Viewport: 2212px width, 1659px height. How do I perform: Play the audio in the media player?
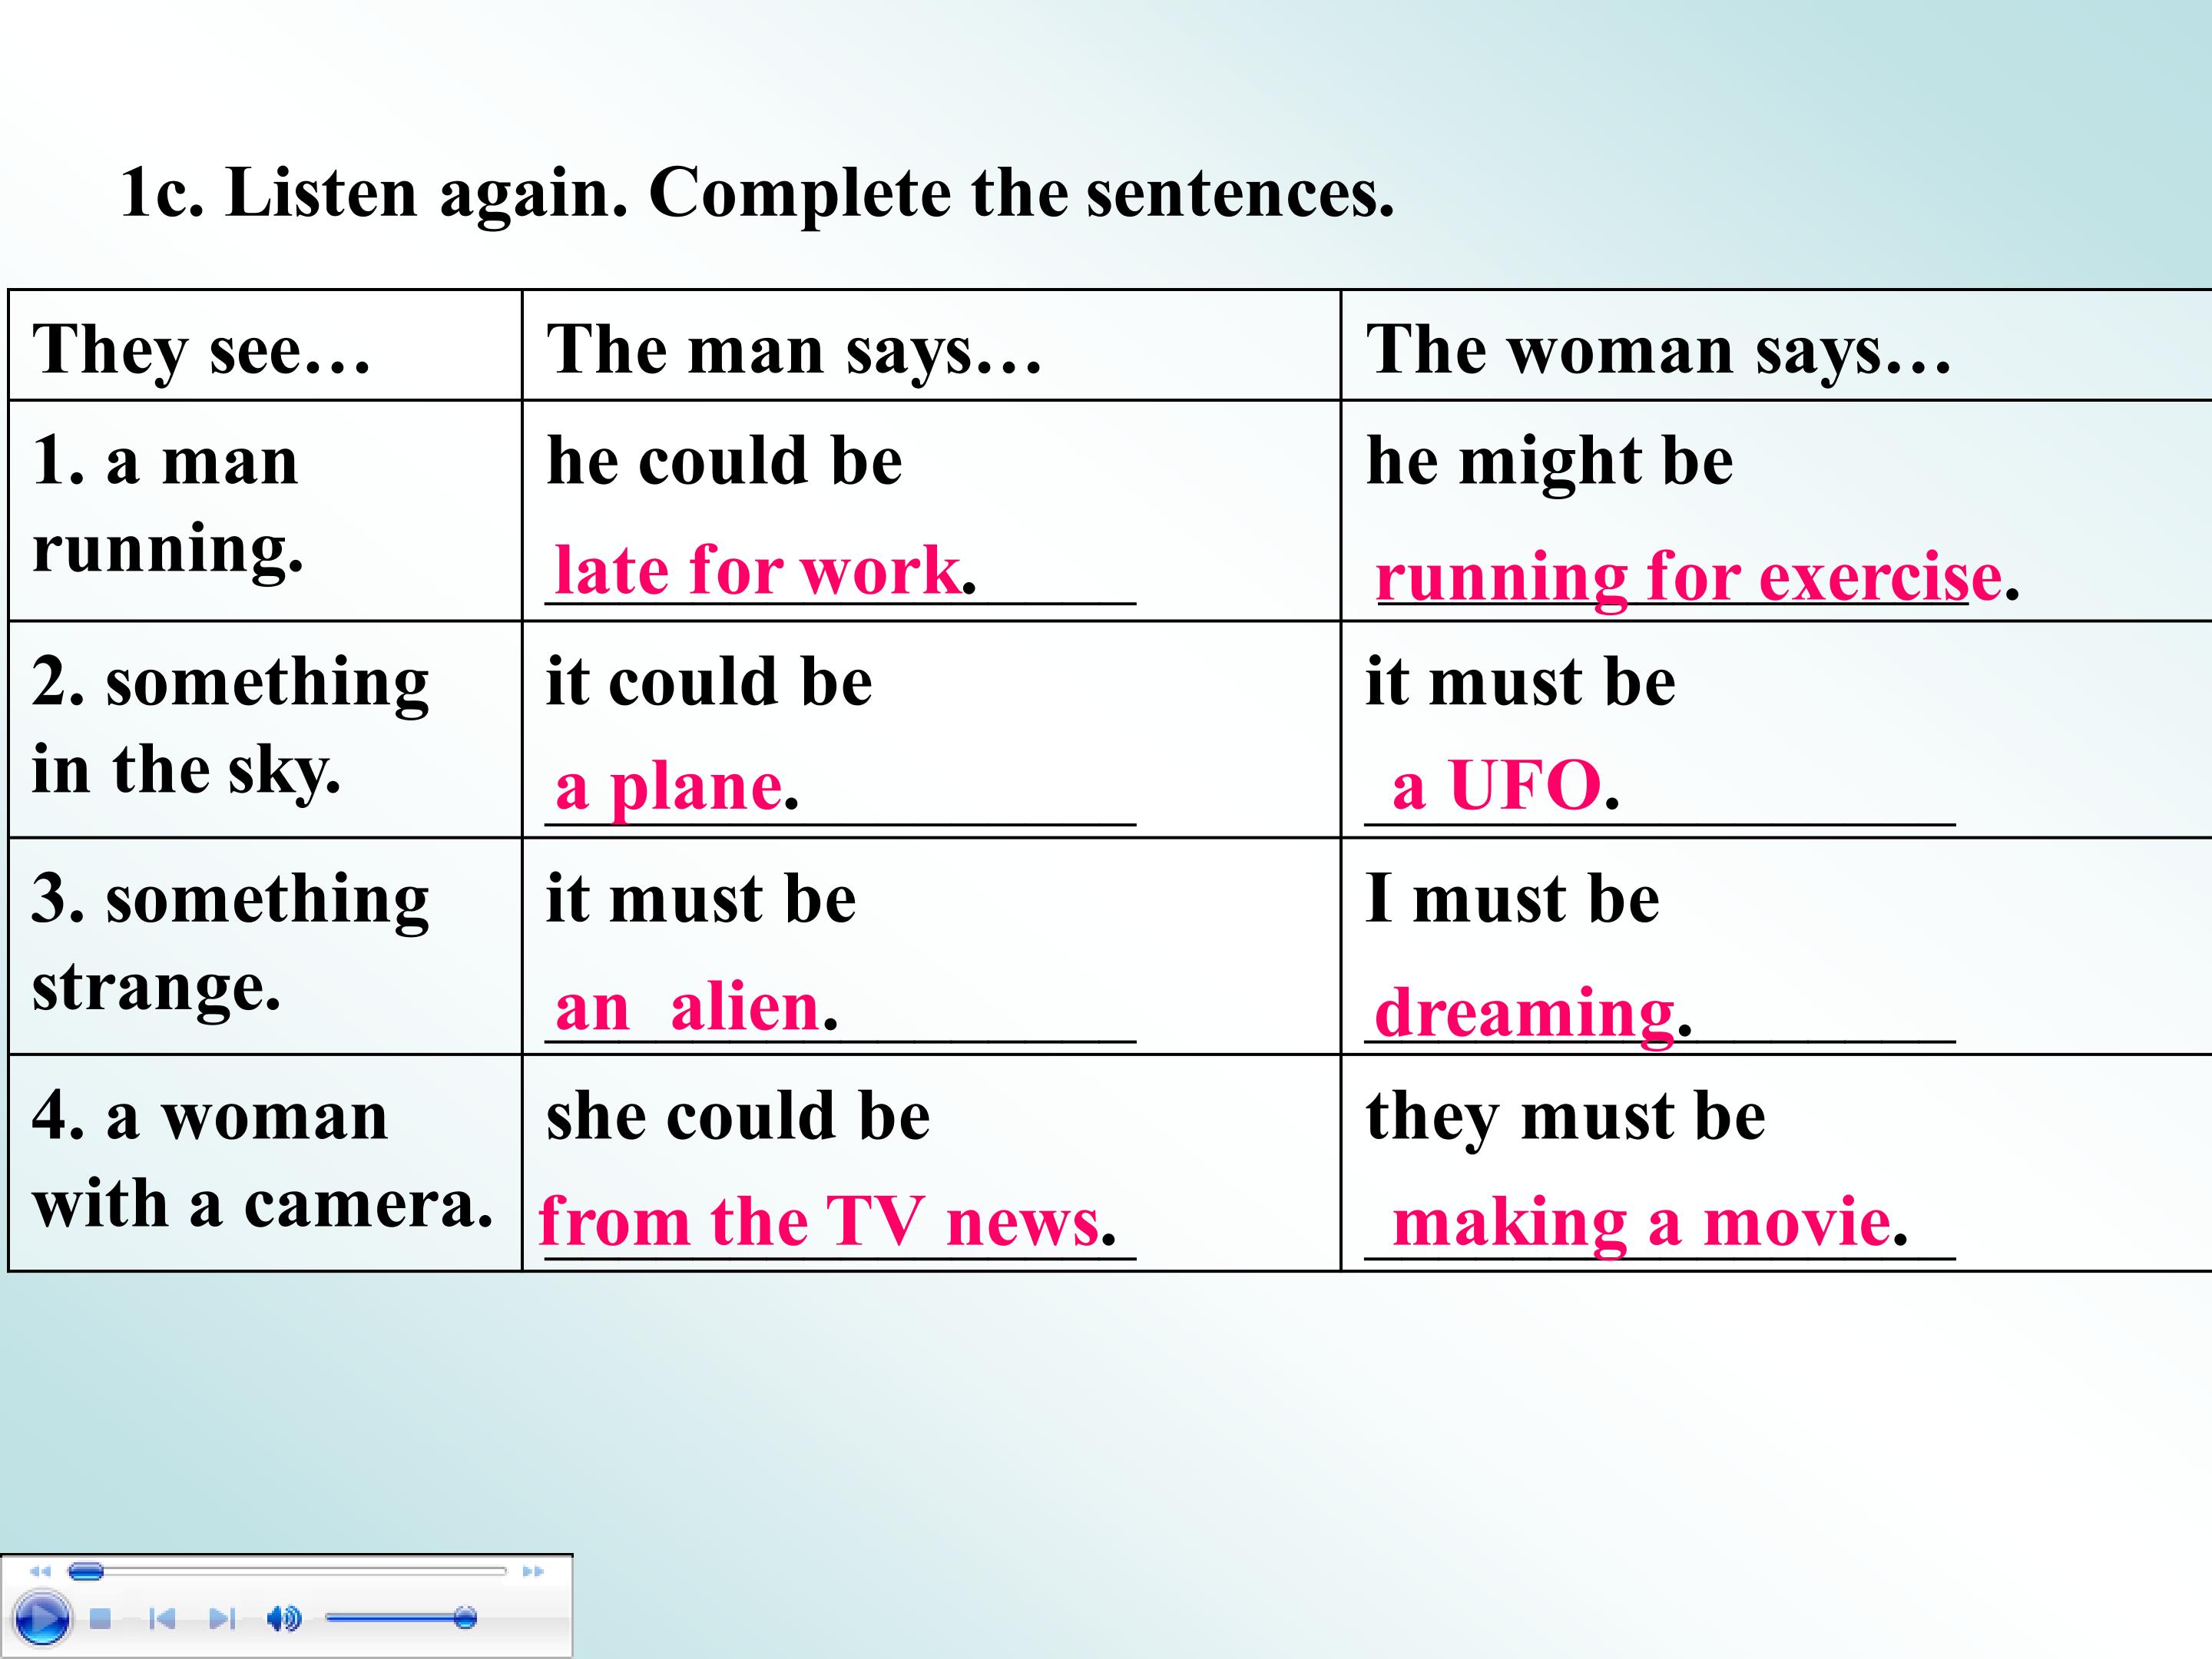pyautogui.click(x=41, y=1619)
